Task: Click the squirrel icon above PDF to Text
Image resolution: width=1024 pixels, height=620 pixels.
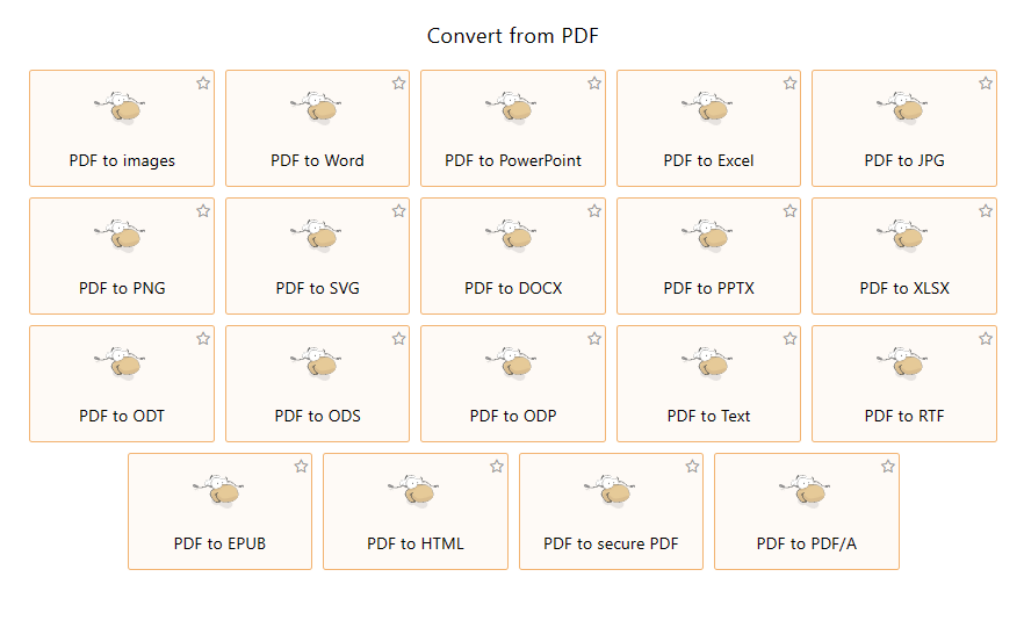Action: pyautogui.click(x=708, y=363)
